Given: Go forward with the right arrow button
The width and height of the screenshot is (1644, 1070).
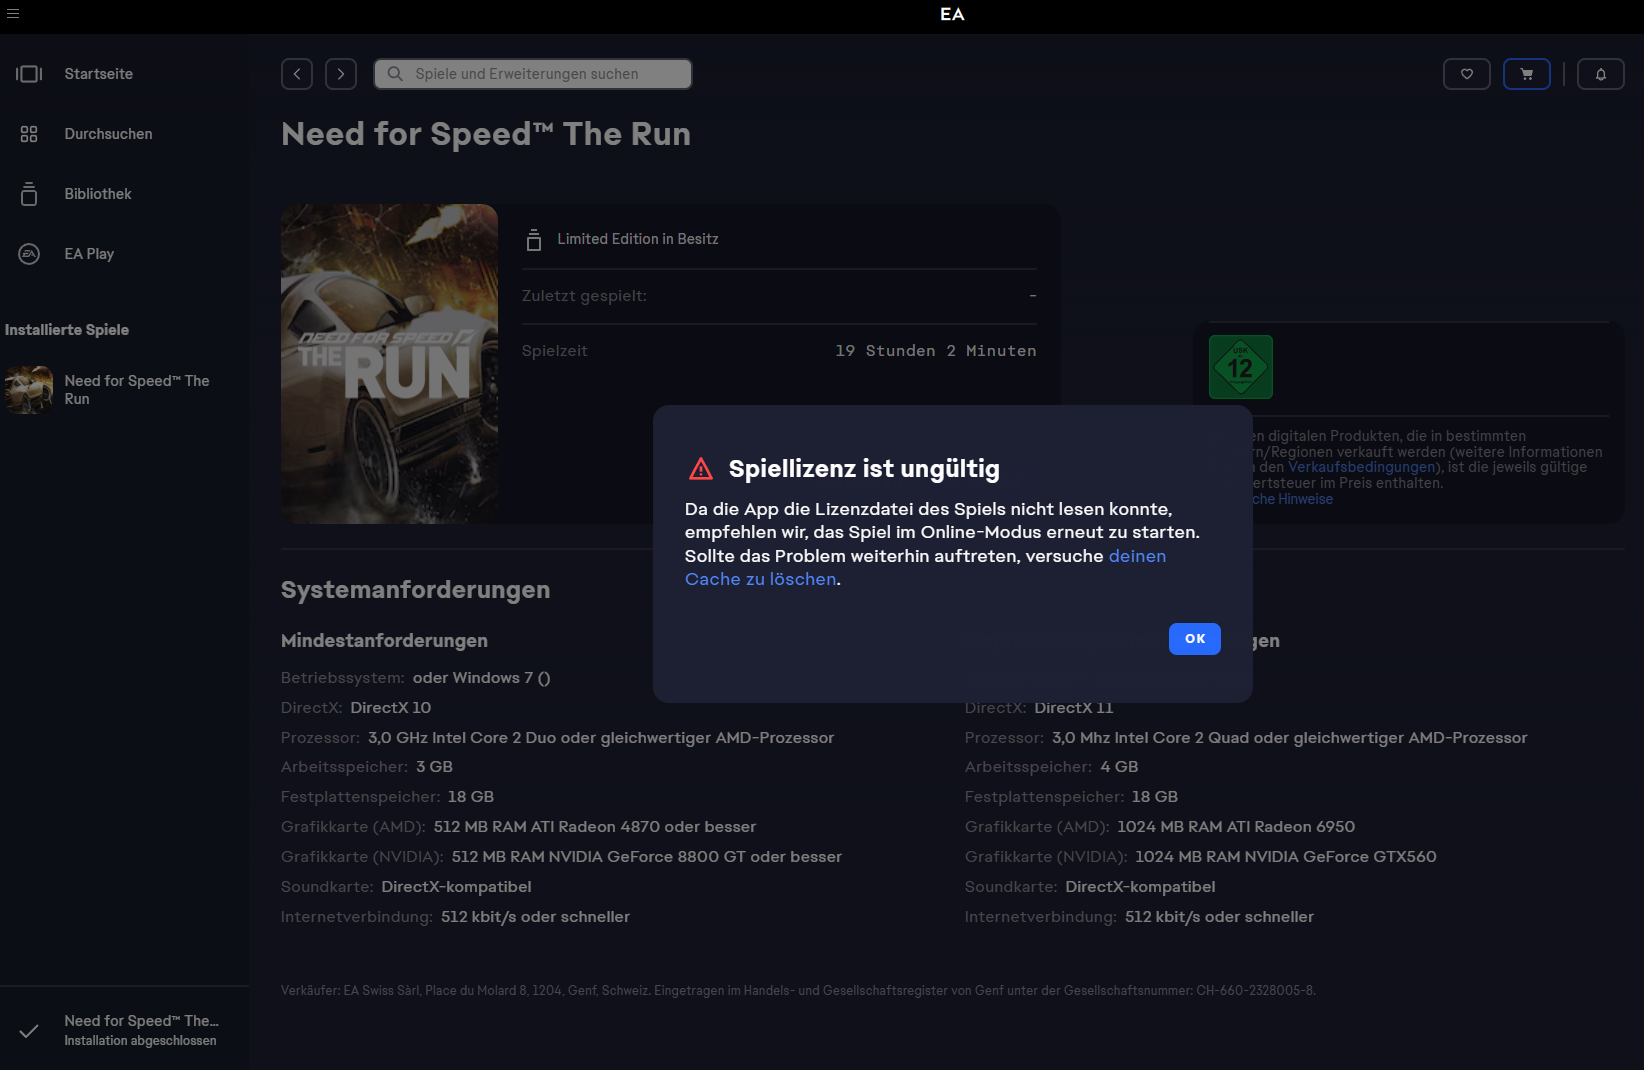Looking at the screenshot, I should 341,74.
